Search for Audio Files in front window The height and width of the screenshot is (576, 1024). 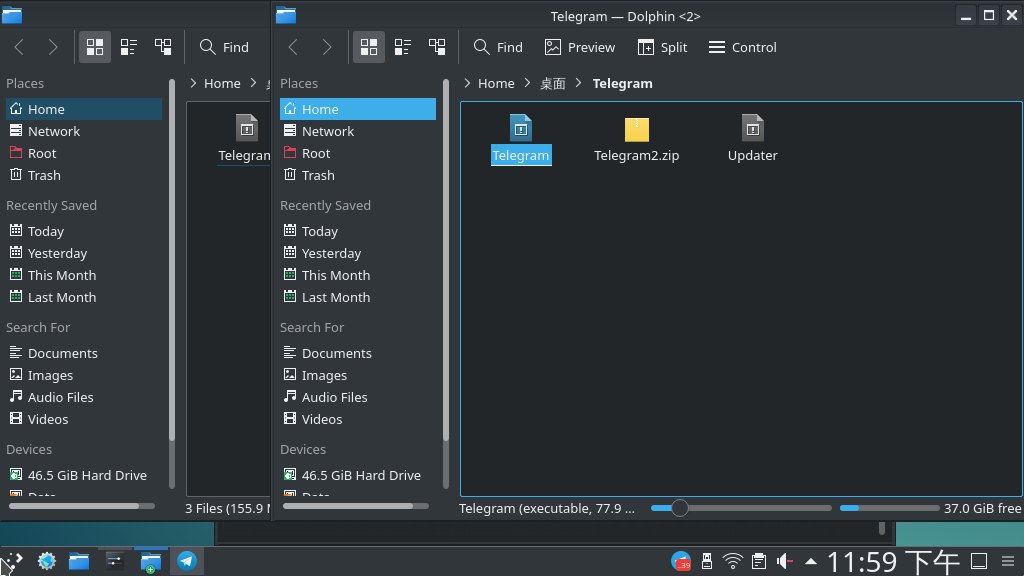tap(358, 398)
